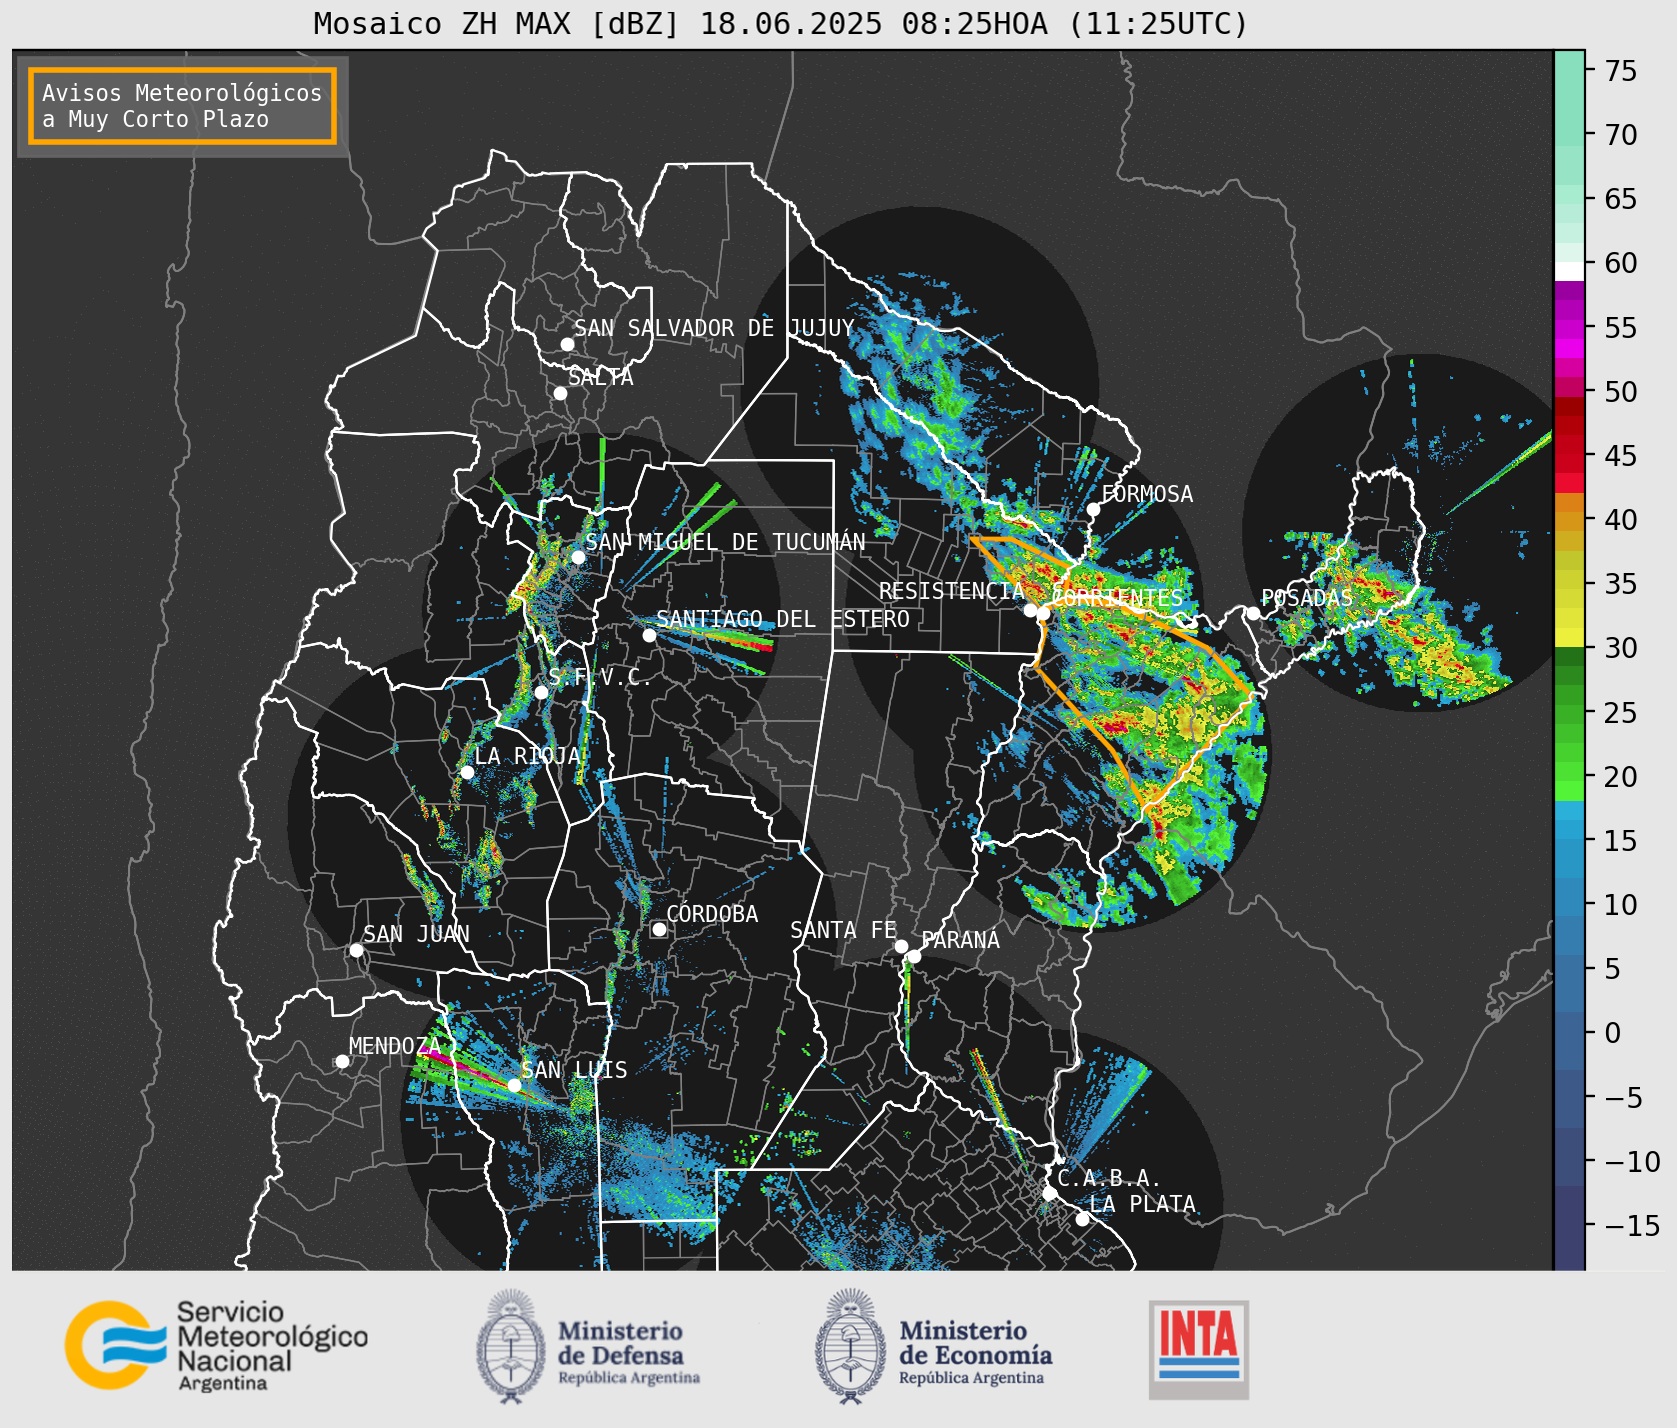Click the Servicio Meteorológico Nacional logo

(x=217, y=1345)
